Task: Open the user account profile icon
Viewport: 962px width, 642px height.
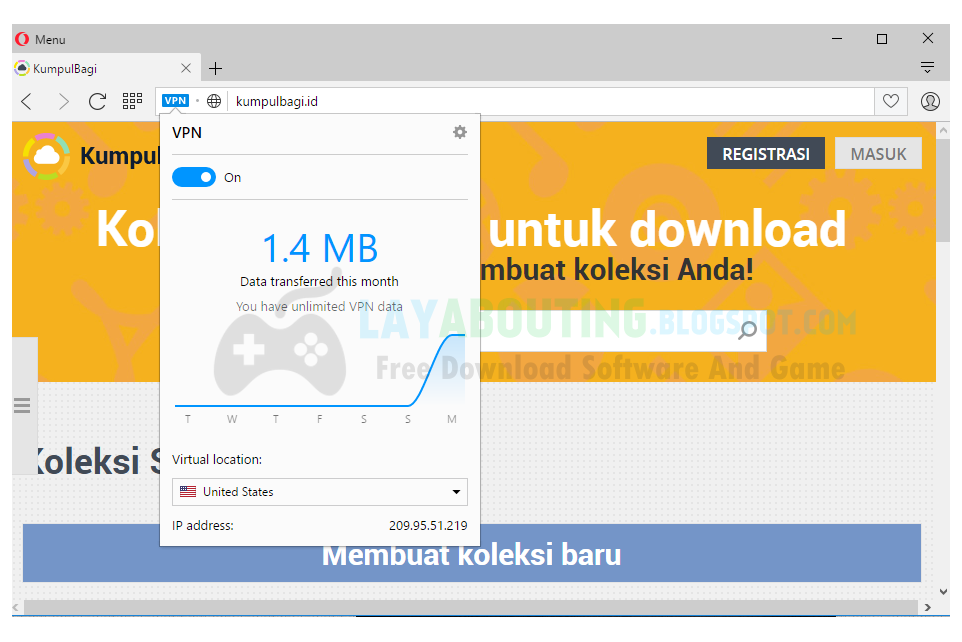Action: 930,101
